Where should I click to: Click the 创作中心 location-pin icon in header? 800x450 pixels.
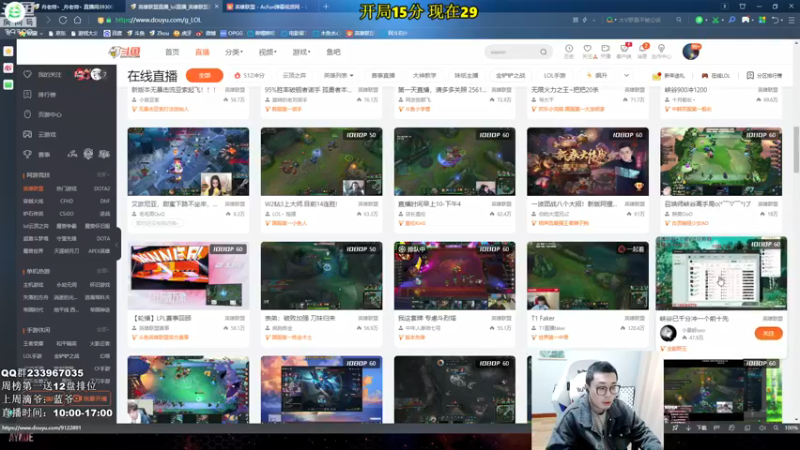(661, 48)
